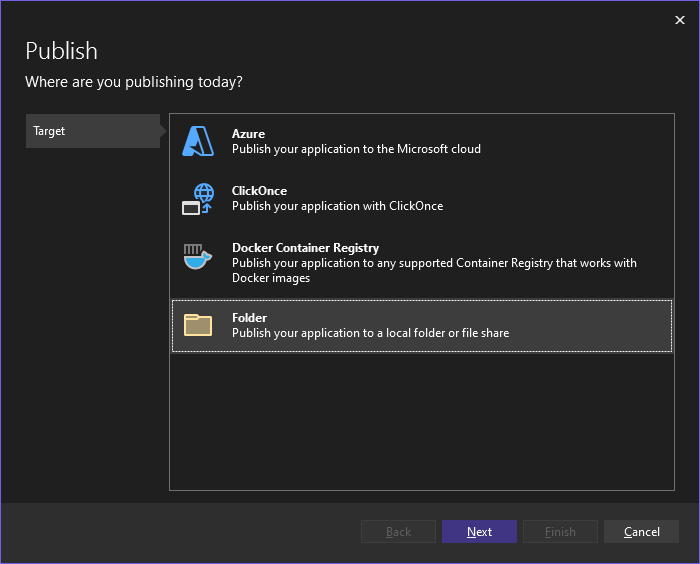Close the Publish window with X
Screen dimensions: 700x564
pos(680,20)
